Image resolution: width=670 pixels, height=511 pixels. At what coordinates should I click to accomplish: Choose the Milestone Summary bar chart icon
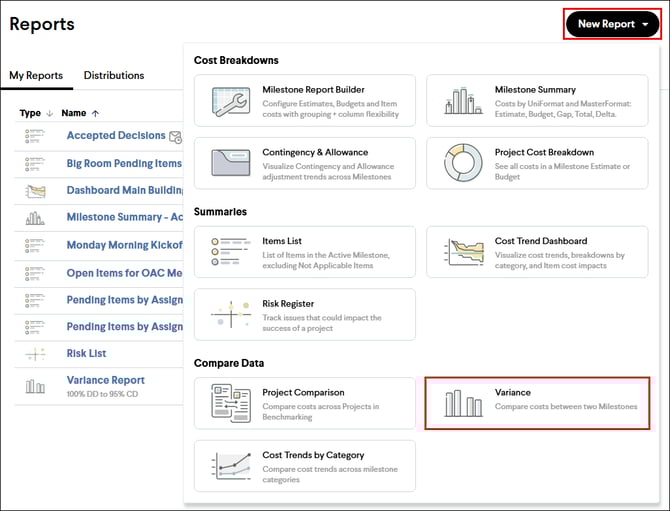pos(462,101)
